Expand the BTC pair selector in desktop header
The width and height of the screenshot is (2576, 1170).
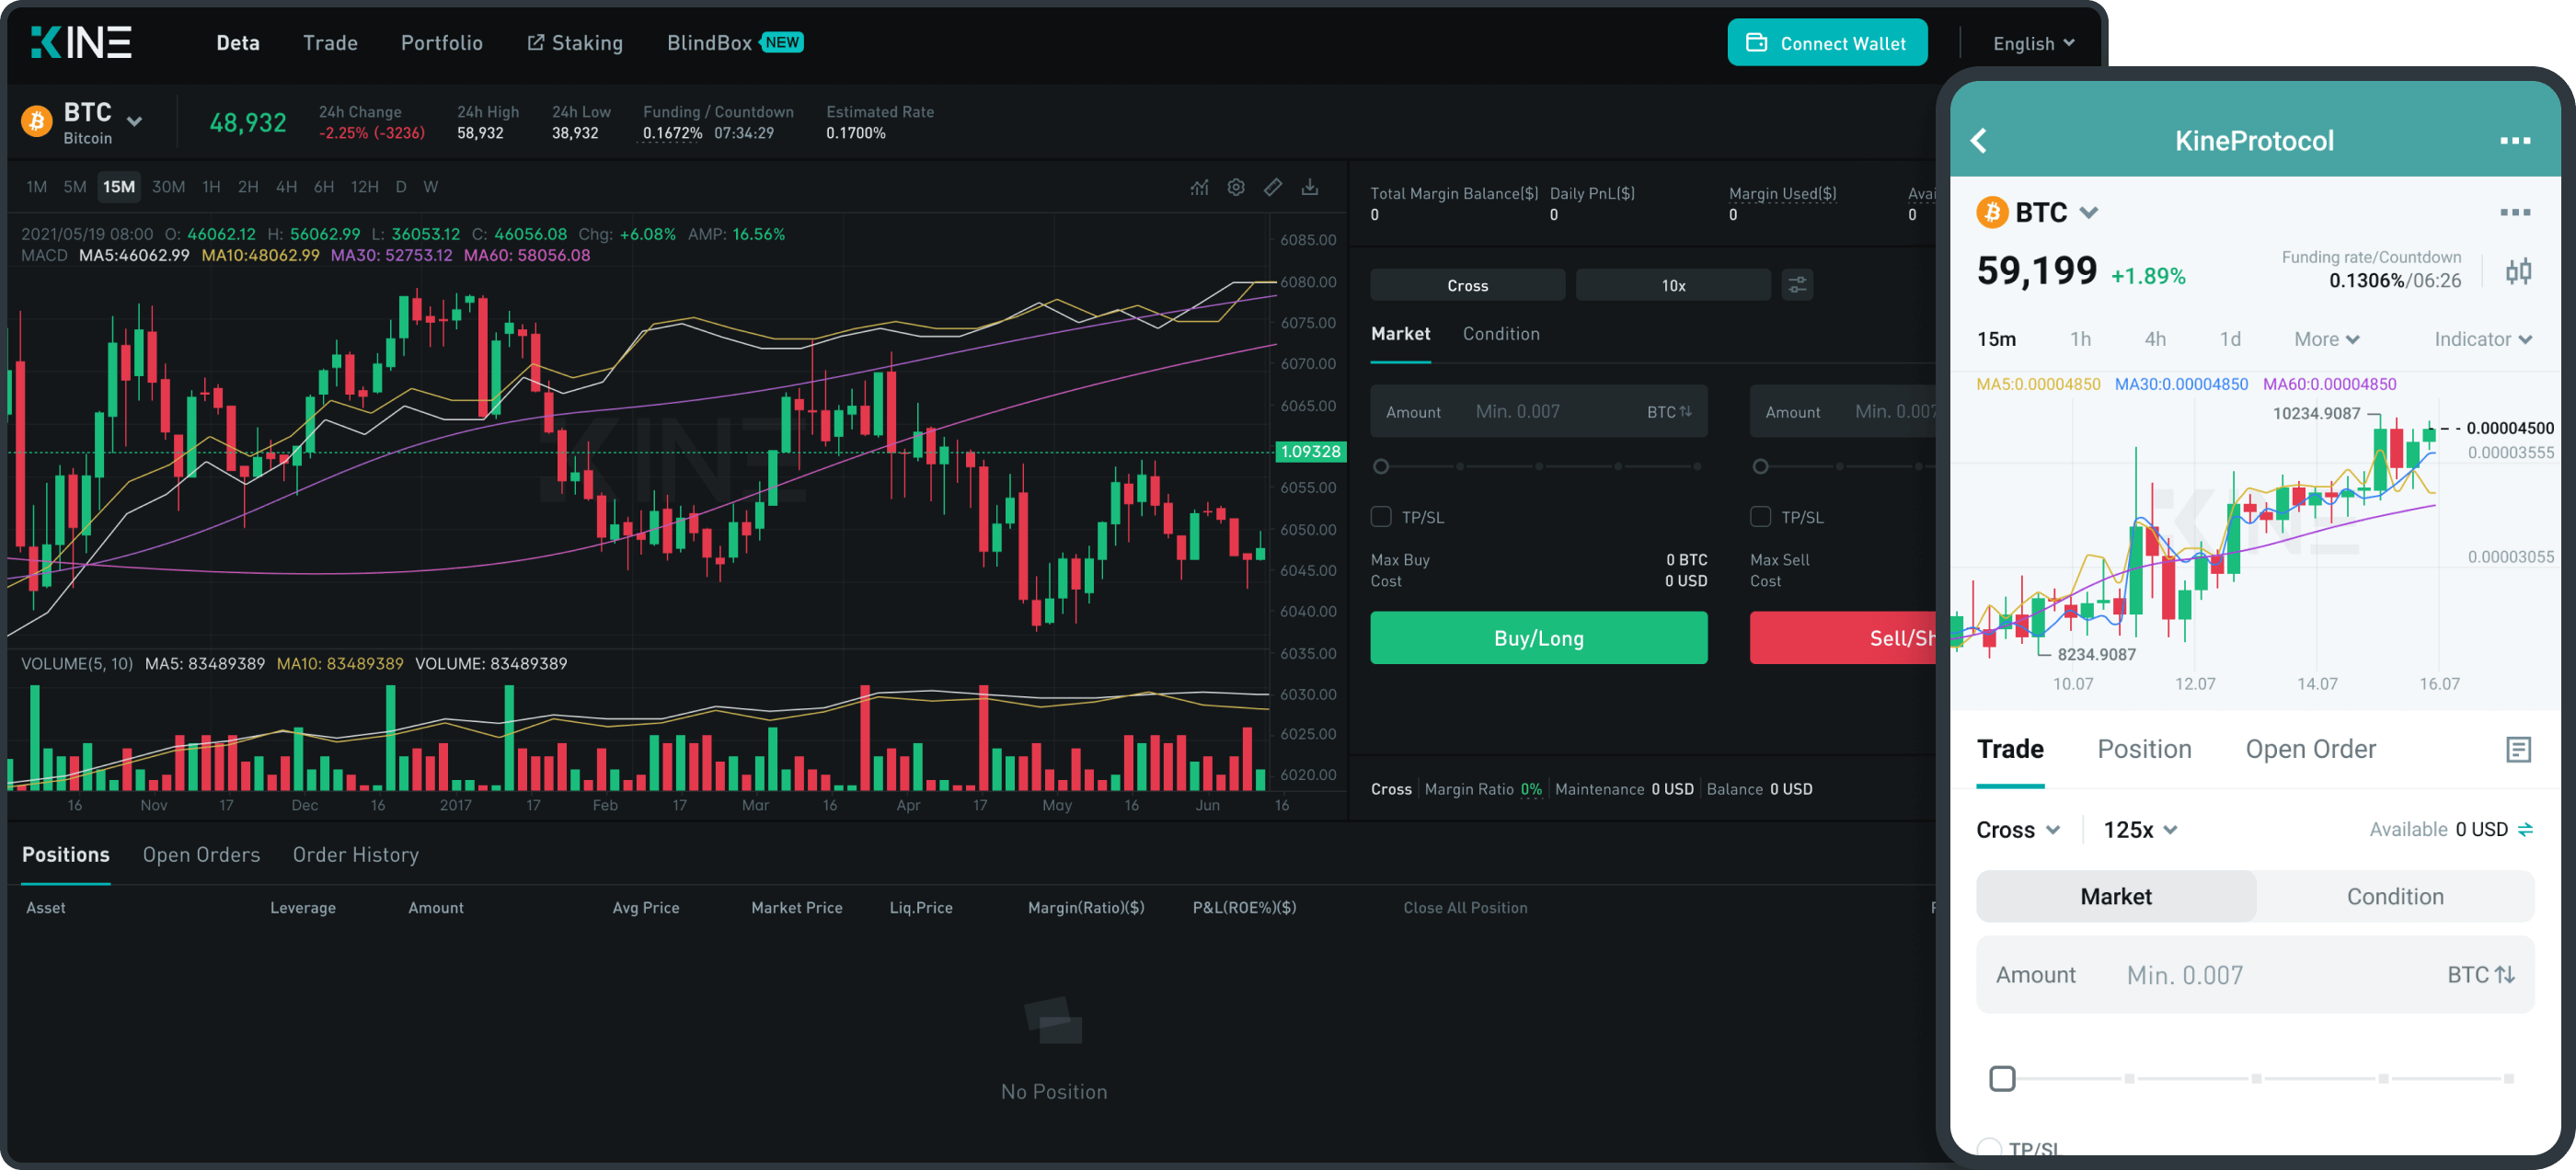point(134,122)
